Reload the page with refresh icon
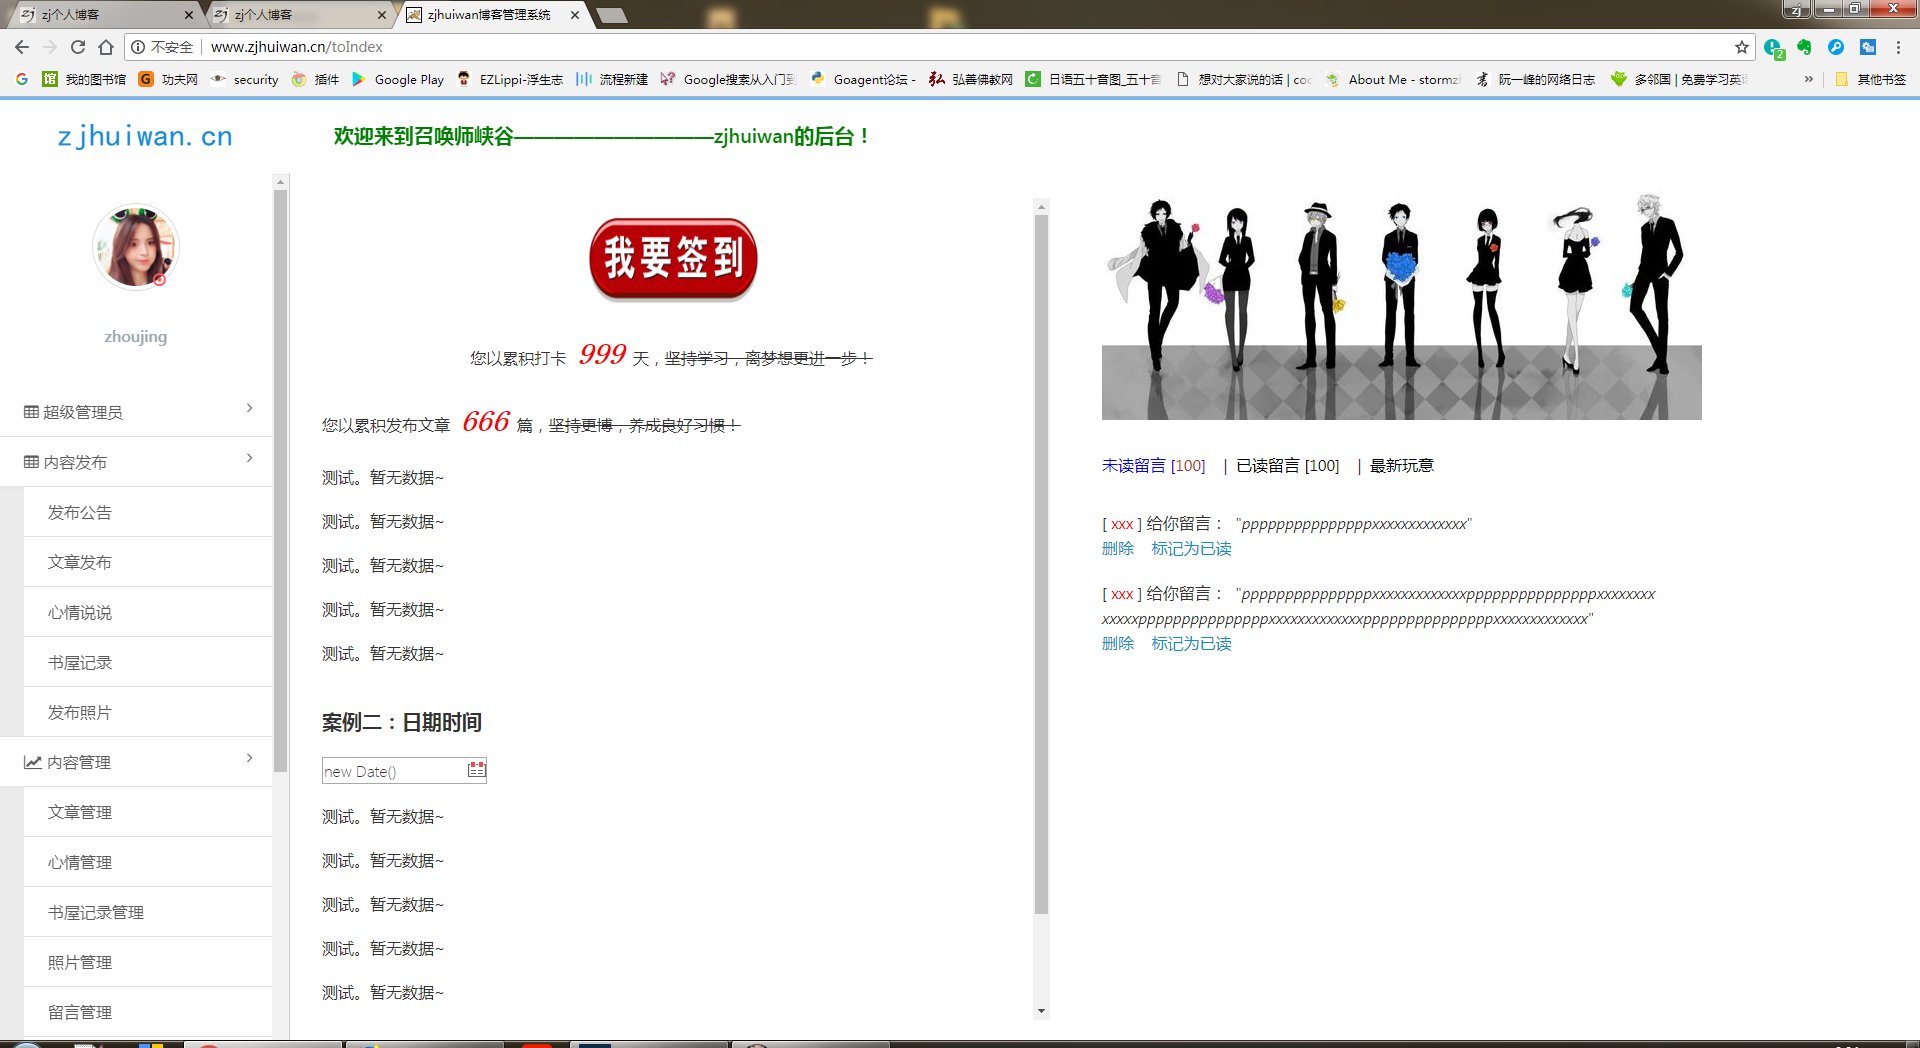Viewport: 1920px width, 1048px height. pos(78,47)
